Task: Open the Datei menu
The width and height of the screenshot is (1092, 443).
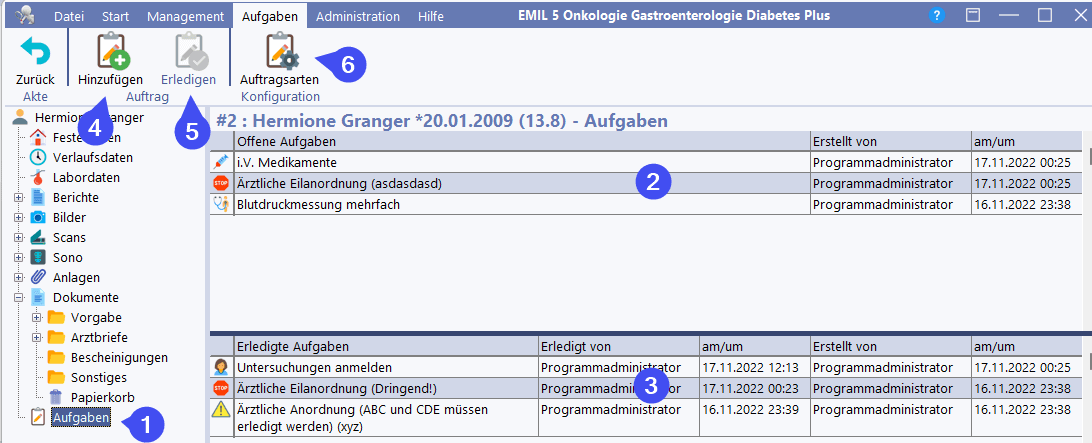Action: click(x=69, y=17)
